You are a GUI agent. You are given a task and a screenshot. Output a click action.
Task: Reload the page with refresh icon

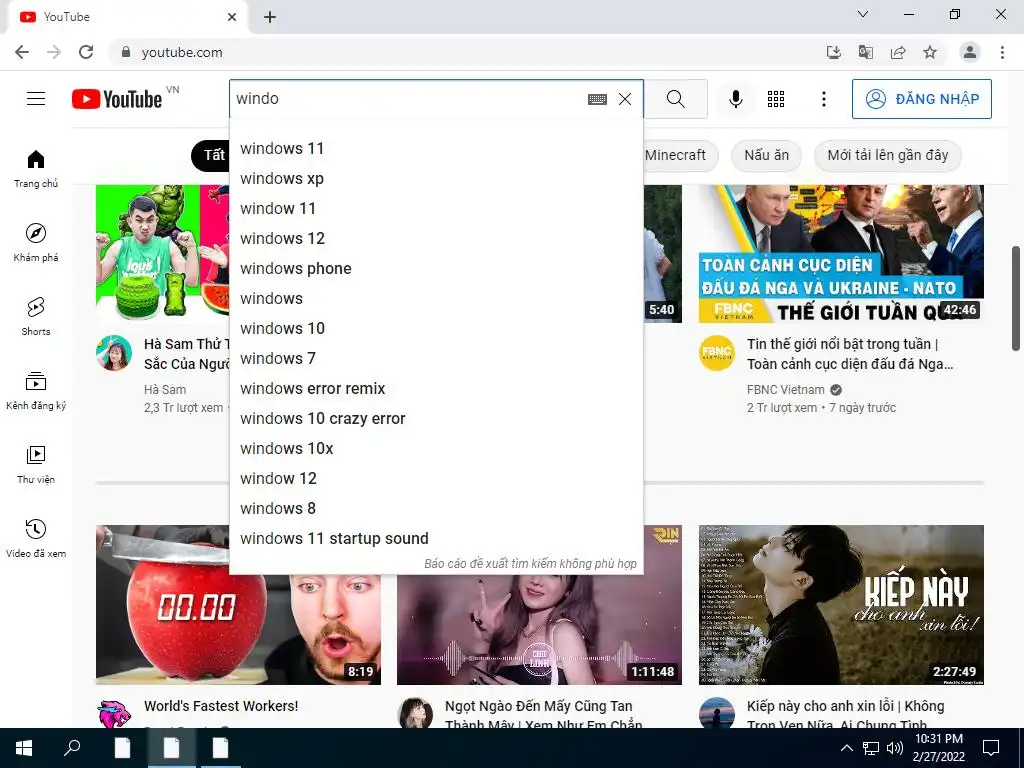point(86,52)
